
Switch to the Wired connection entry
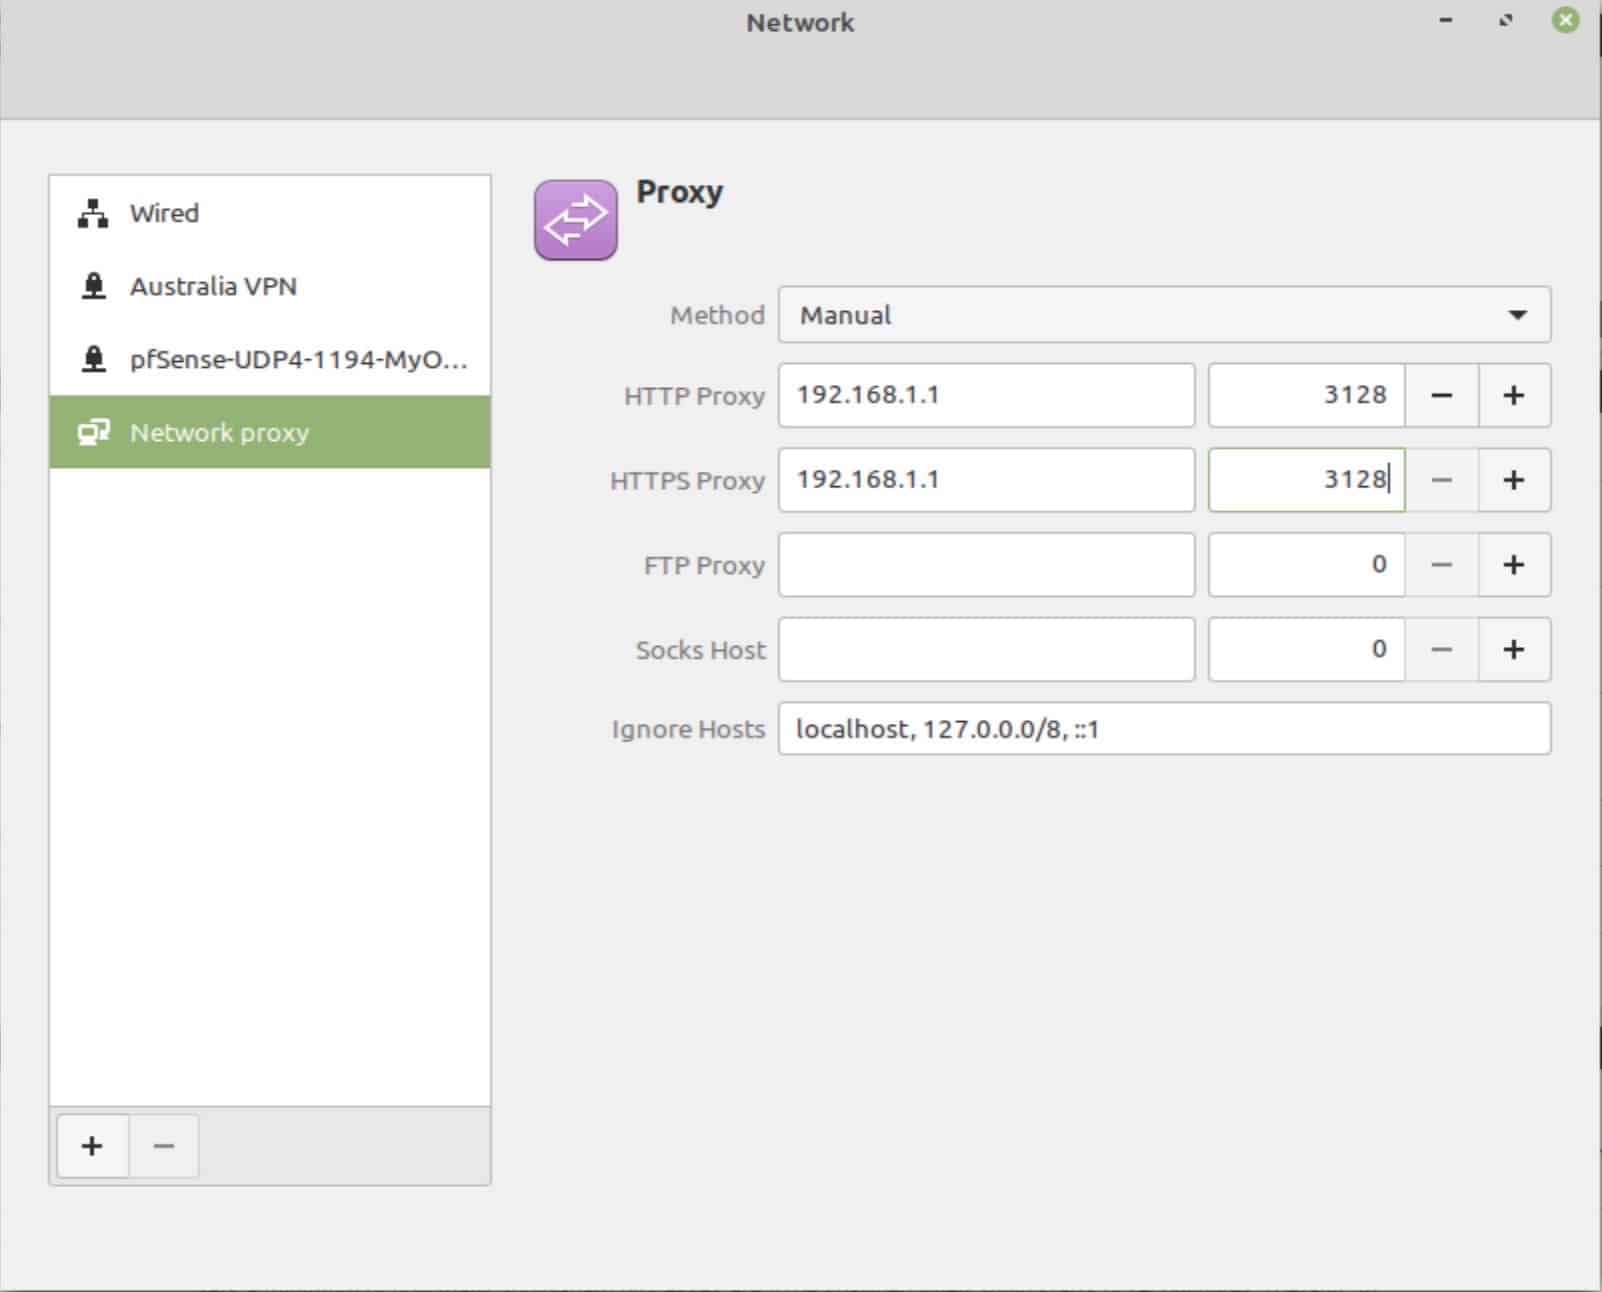coord(165,212)
